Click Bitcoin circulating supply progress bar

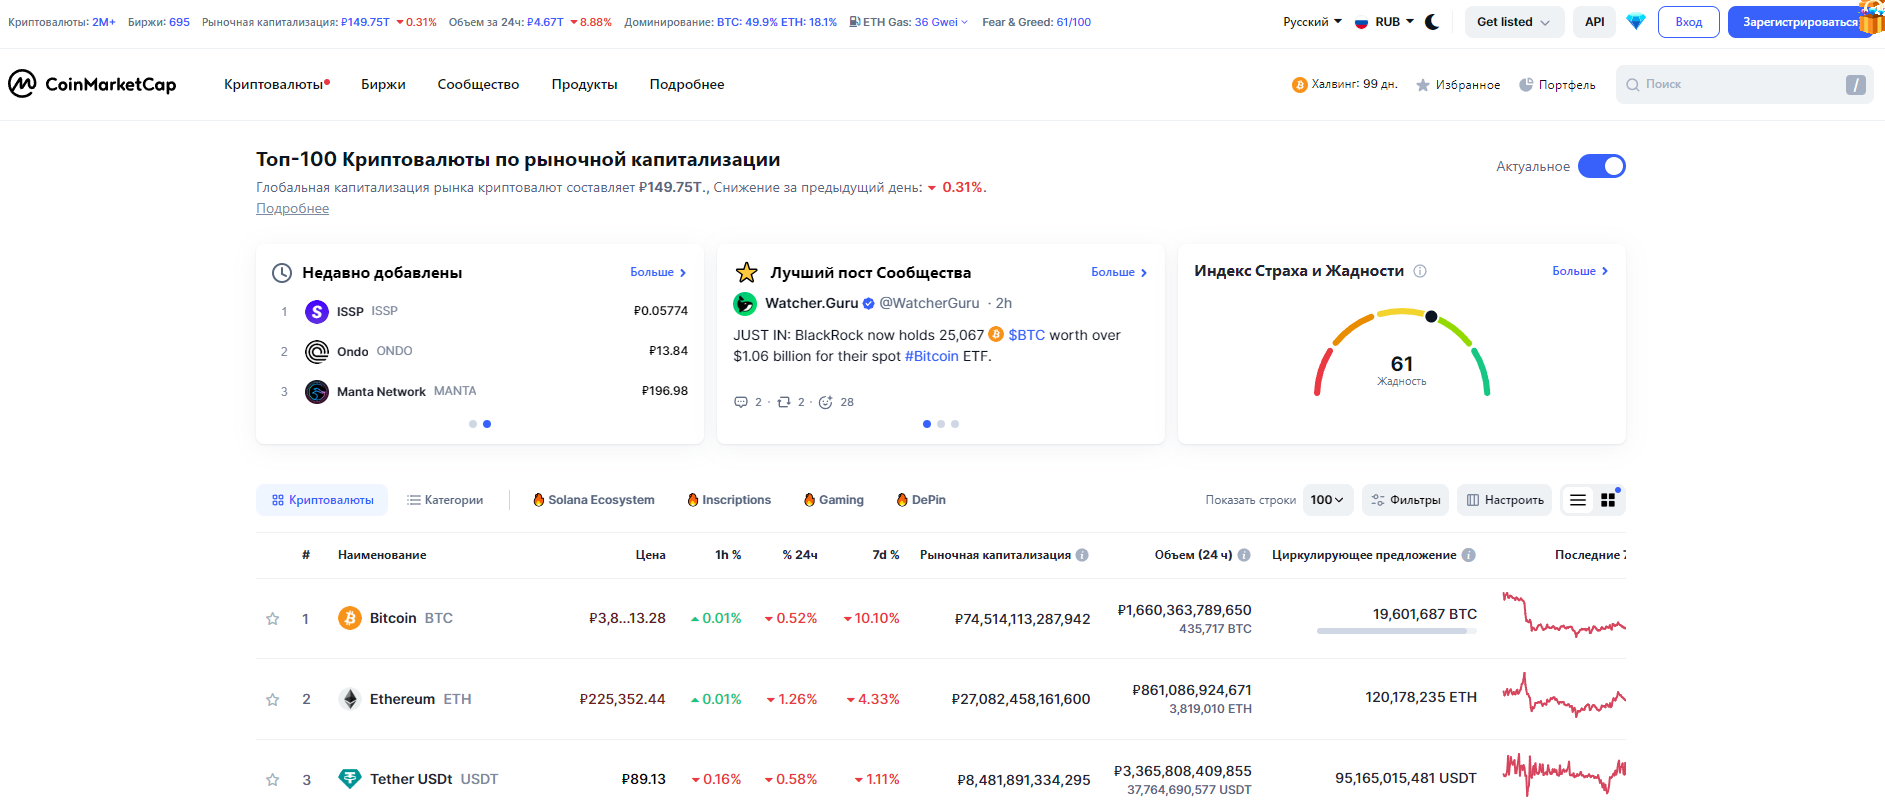(1397, 631)
